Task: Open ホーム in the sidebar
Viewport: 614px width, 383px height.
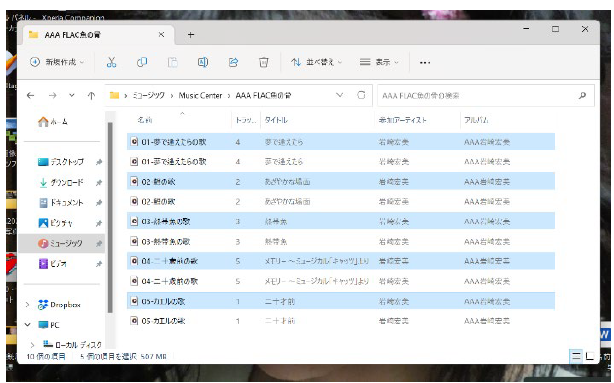Action: click(52, 122)
